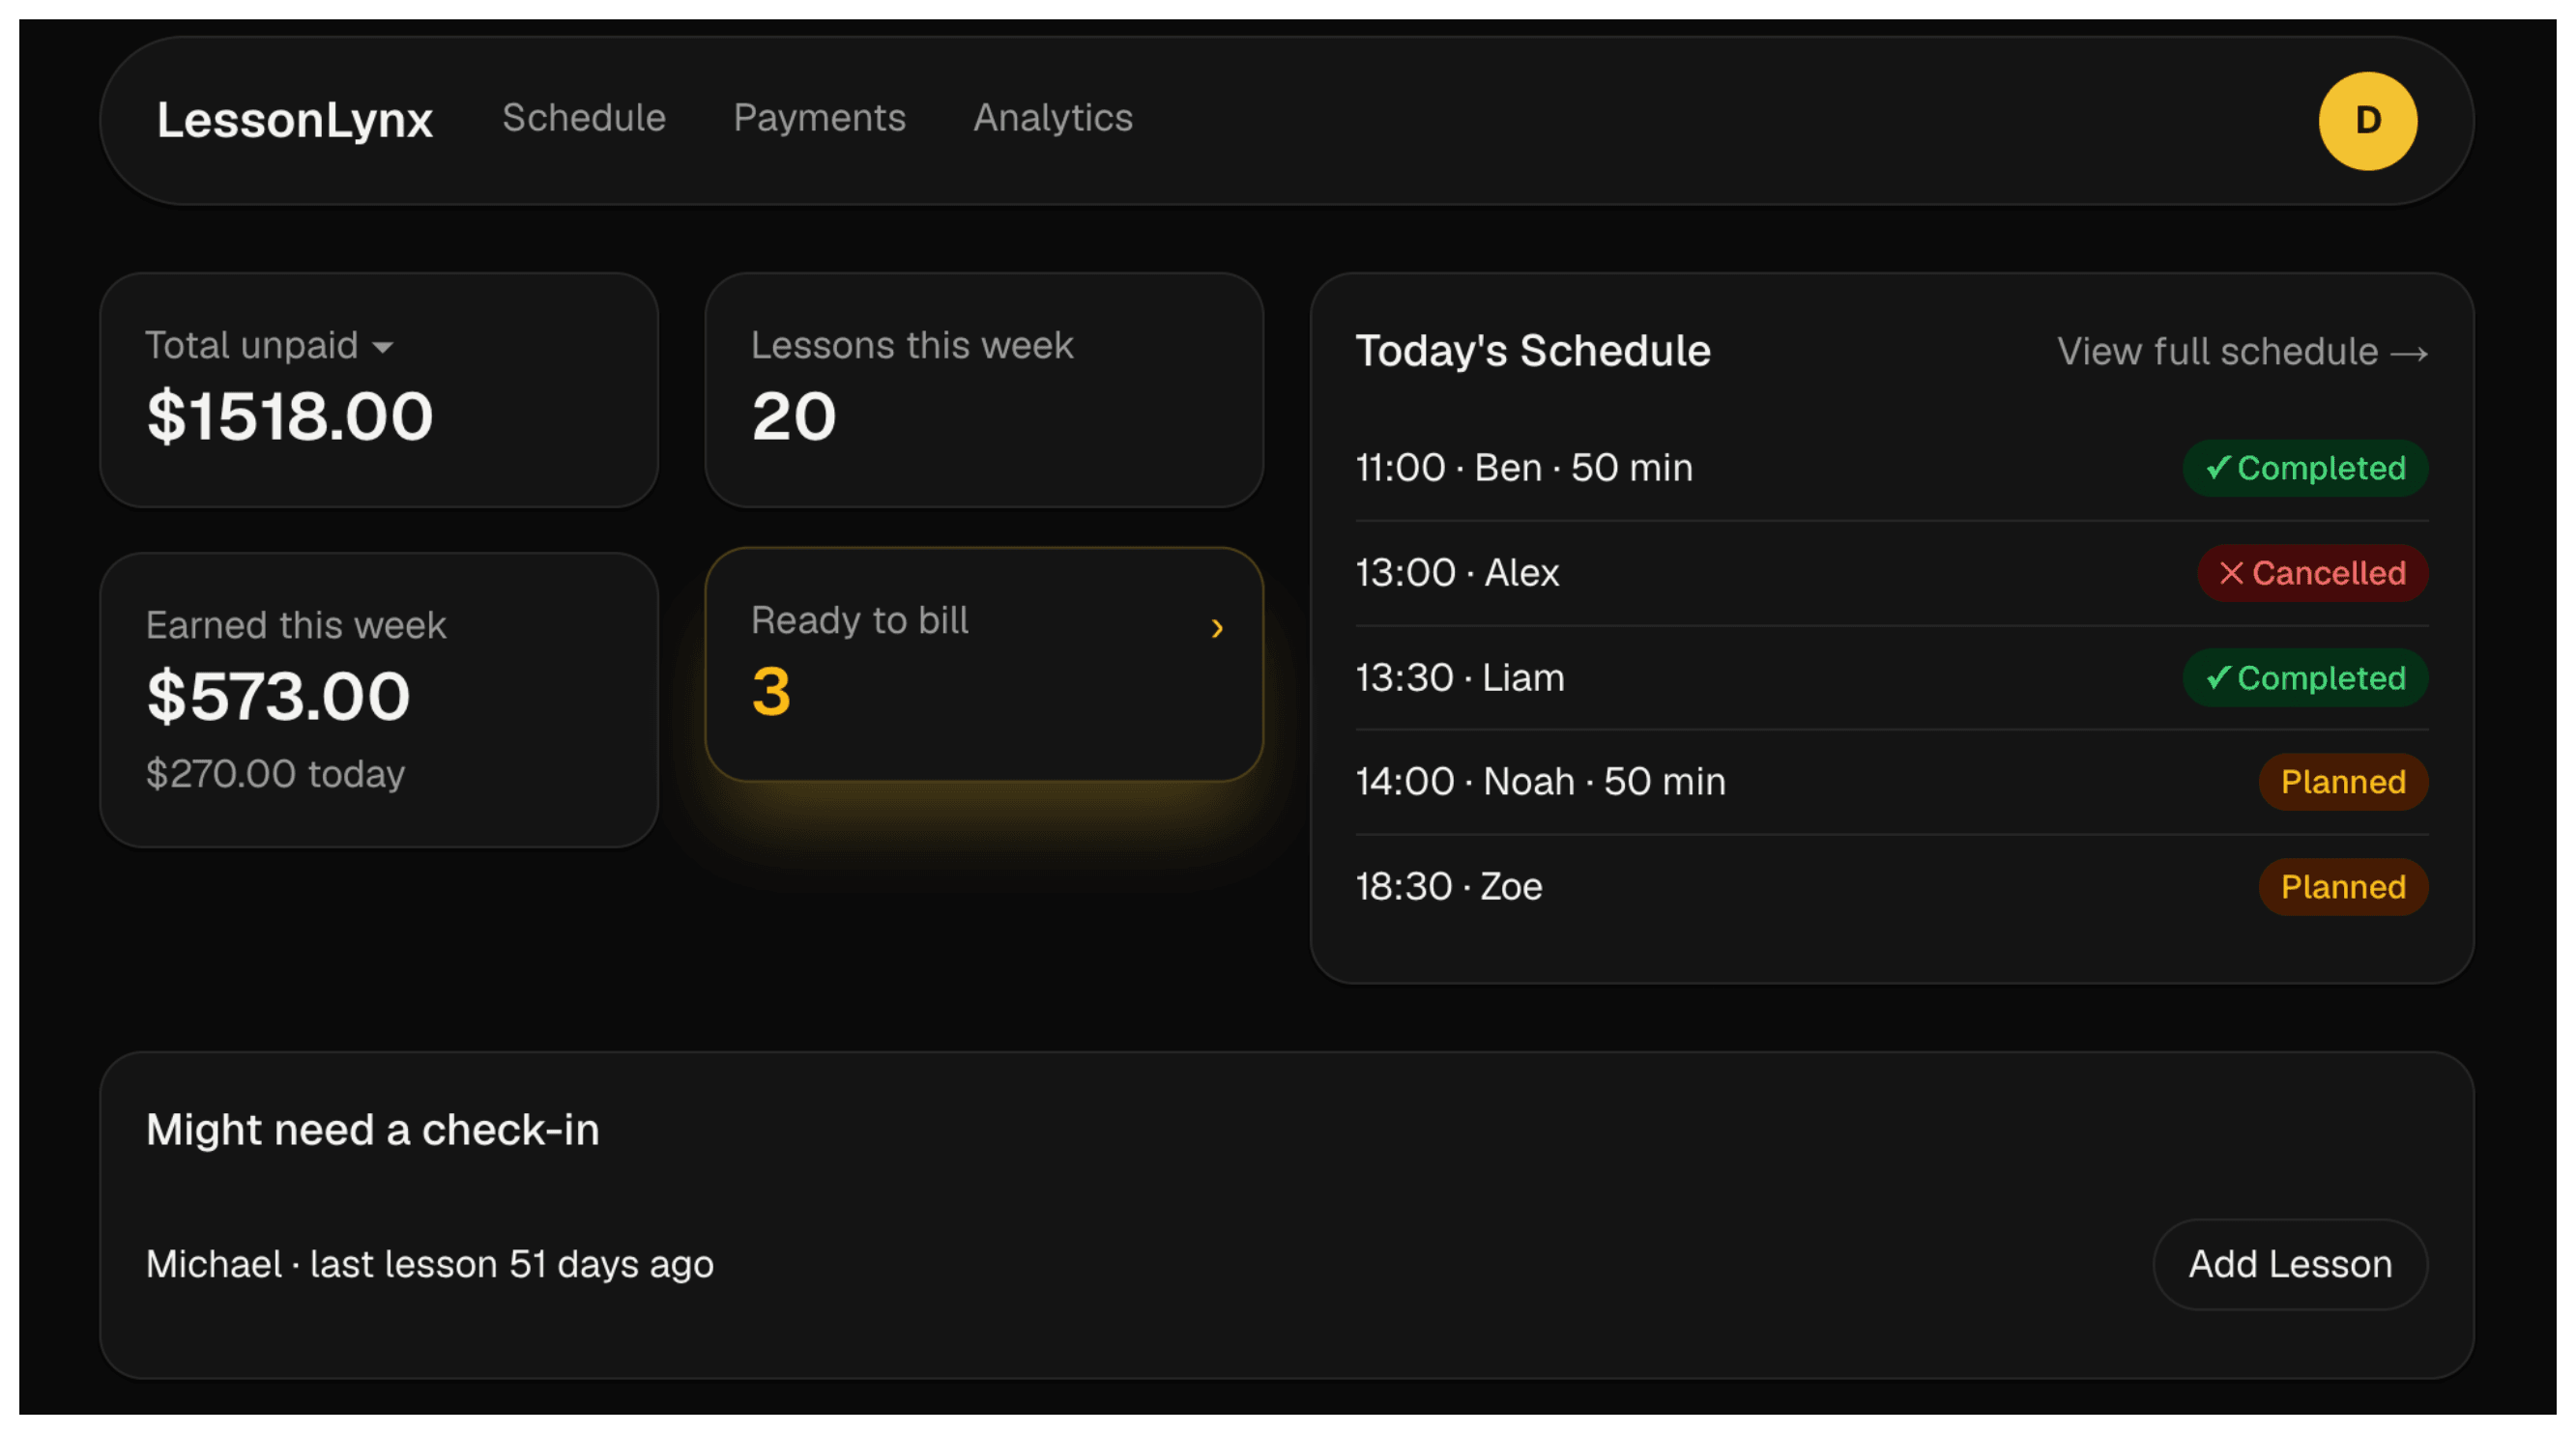Go to the Payments section

pos(819,118)
